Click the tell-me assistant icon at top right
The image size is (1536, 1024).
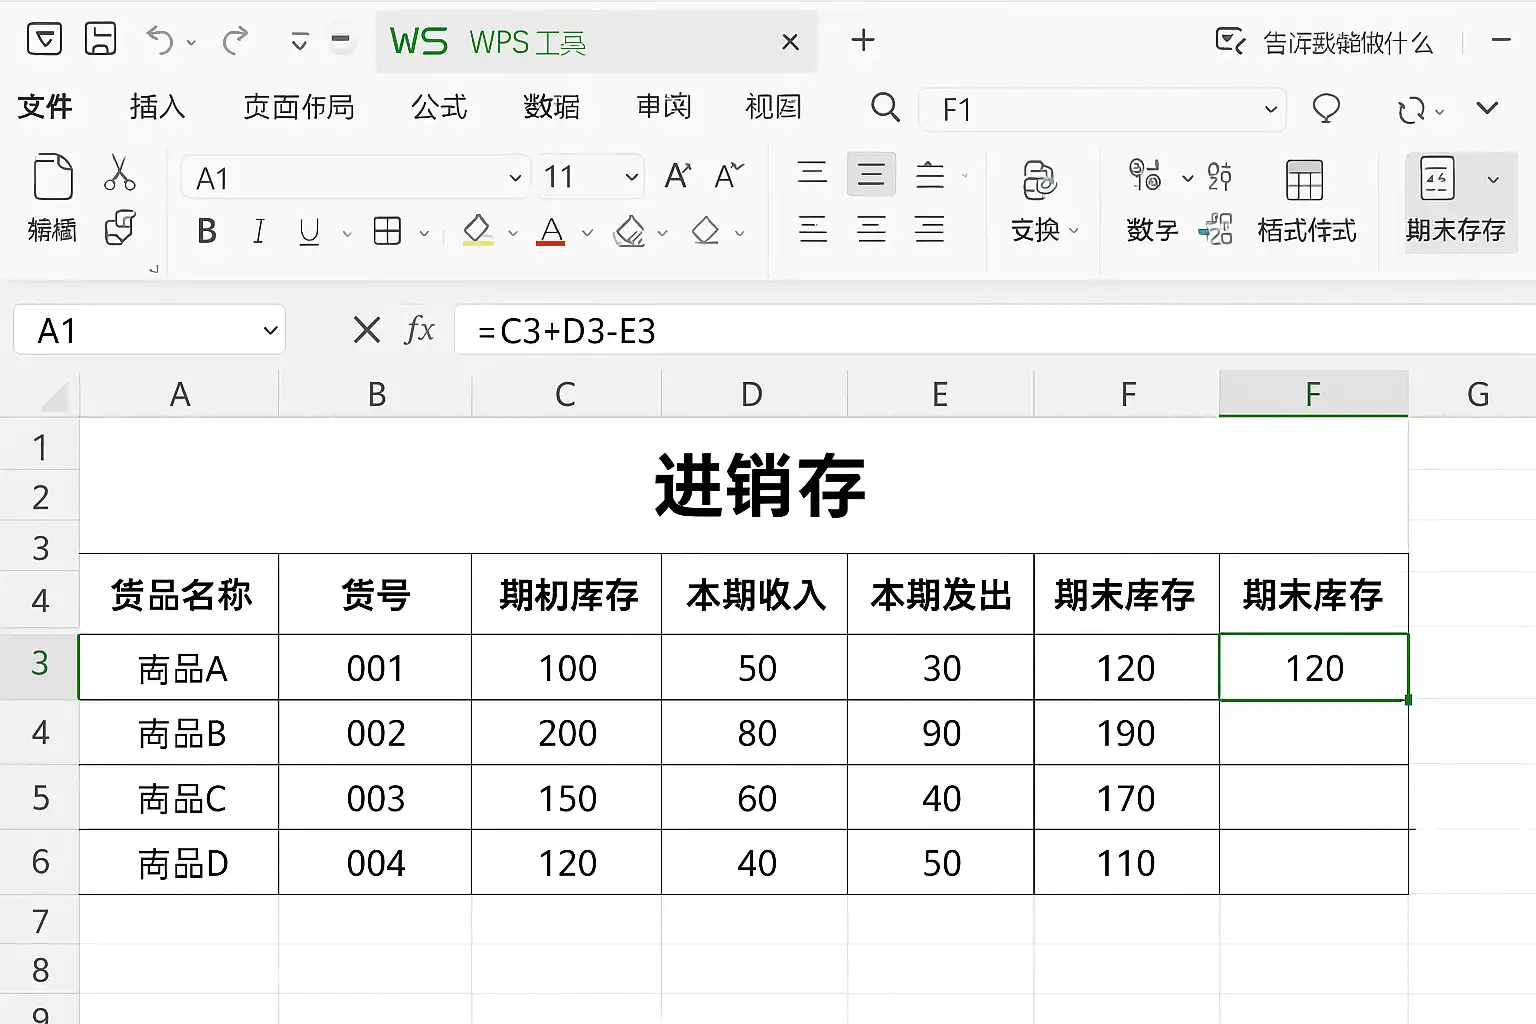(1230, 41)
